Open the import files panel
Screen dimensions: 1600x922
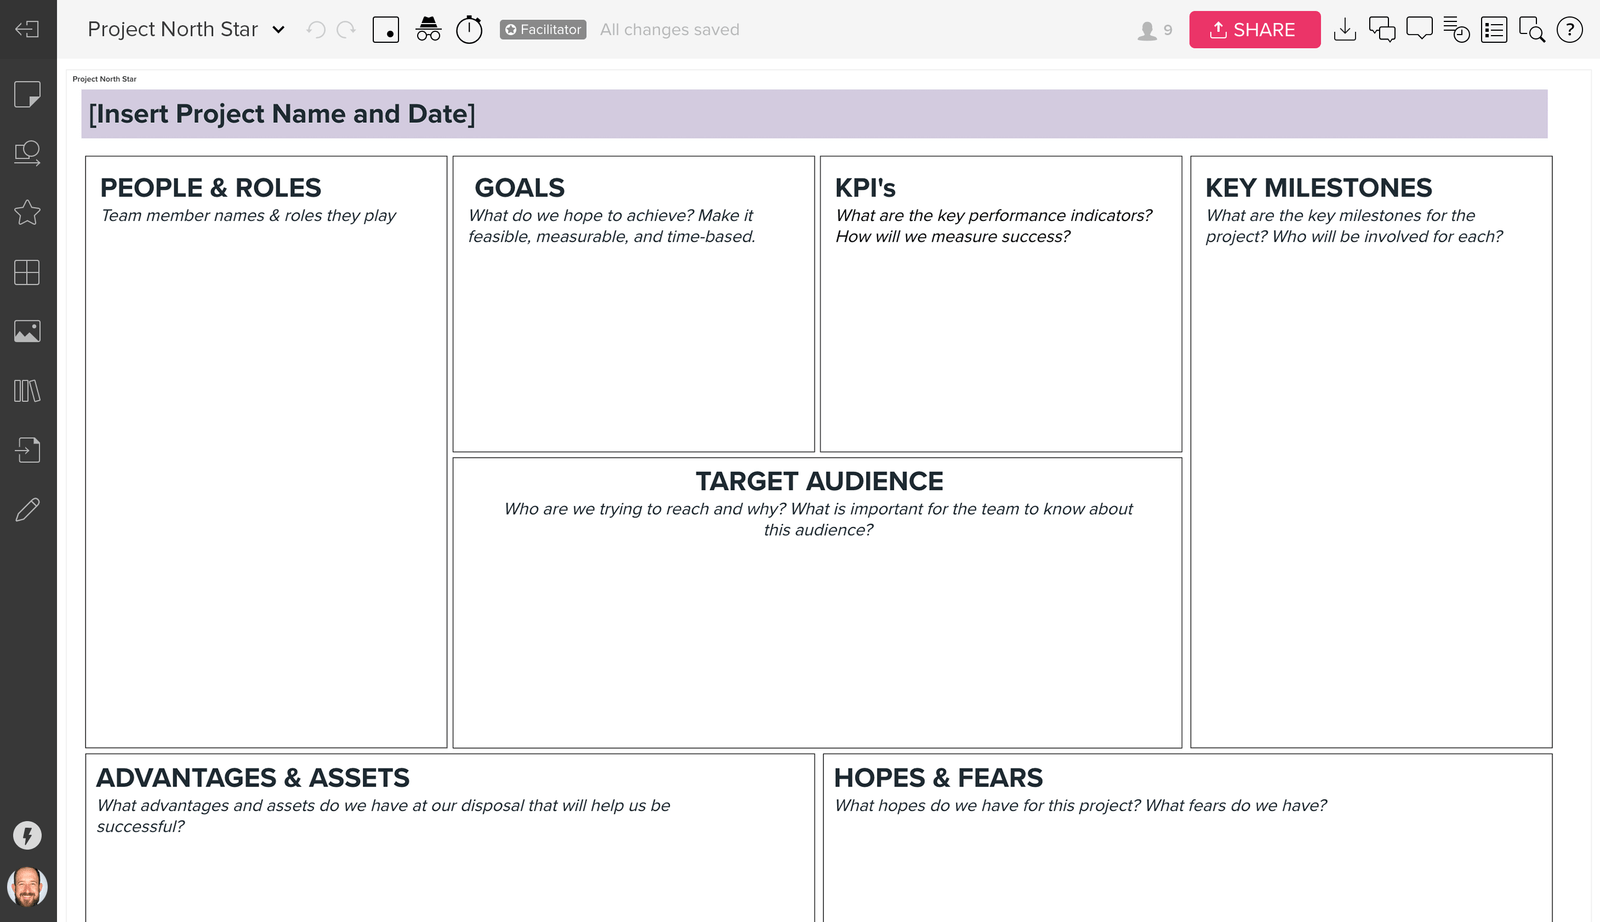tap(27, 450)
